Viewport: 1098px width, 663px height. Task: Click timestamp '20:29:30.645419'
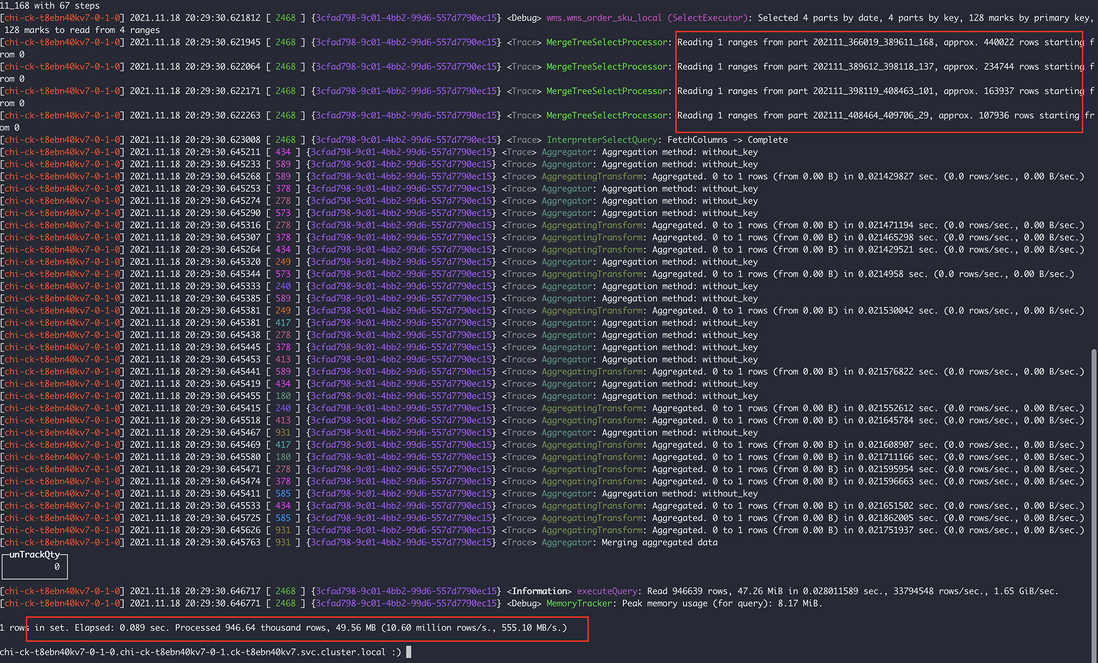223,384
